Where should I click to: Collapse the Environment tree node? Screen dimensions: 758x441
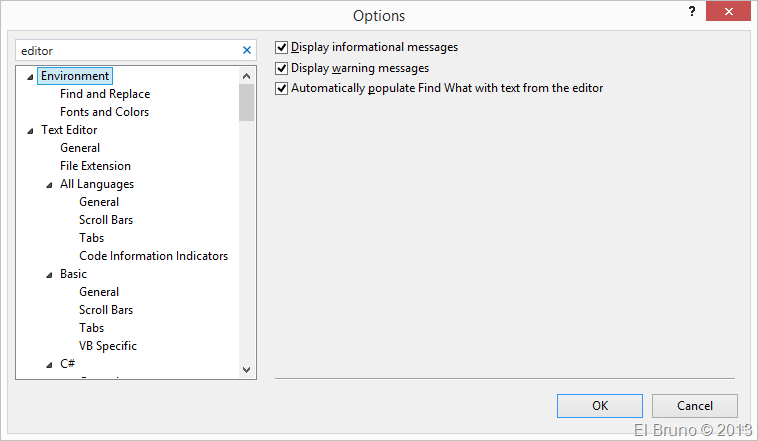point(30,77)
